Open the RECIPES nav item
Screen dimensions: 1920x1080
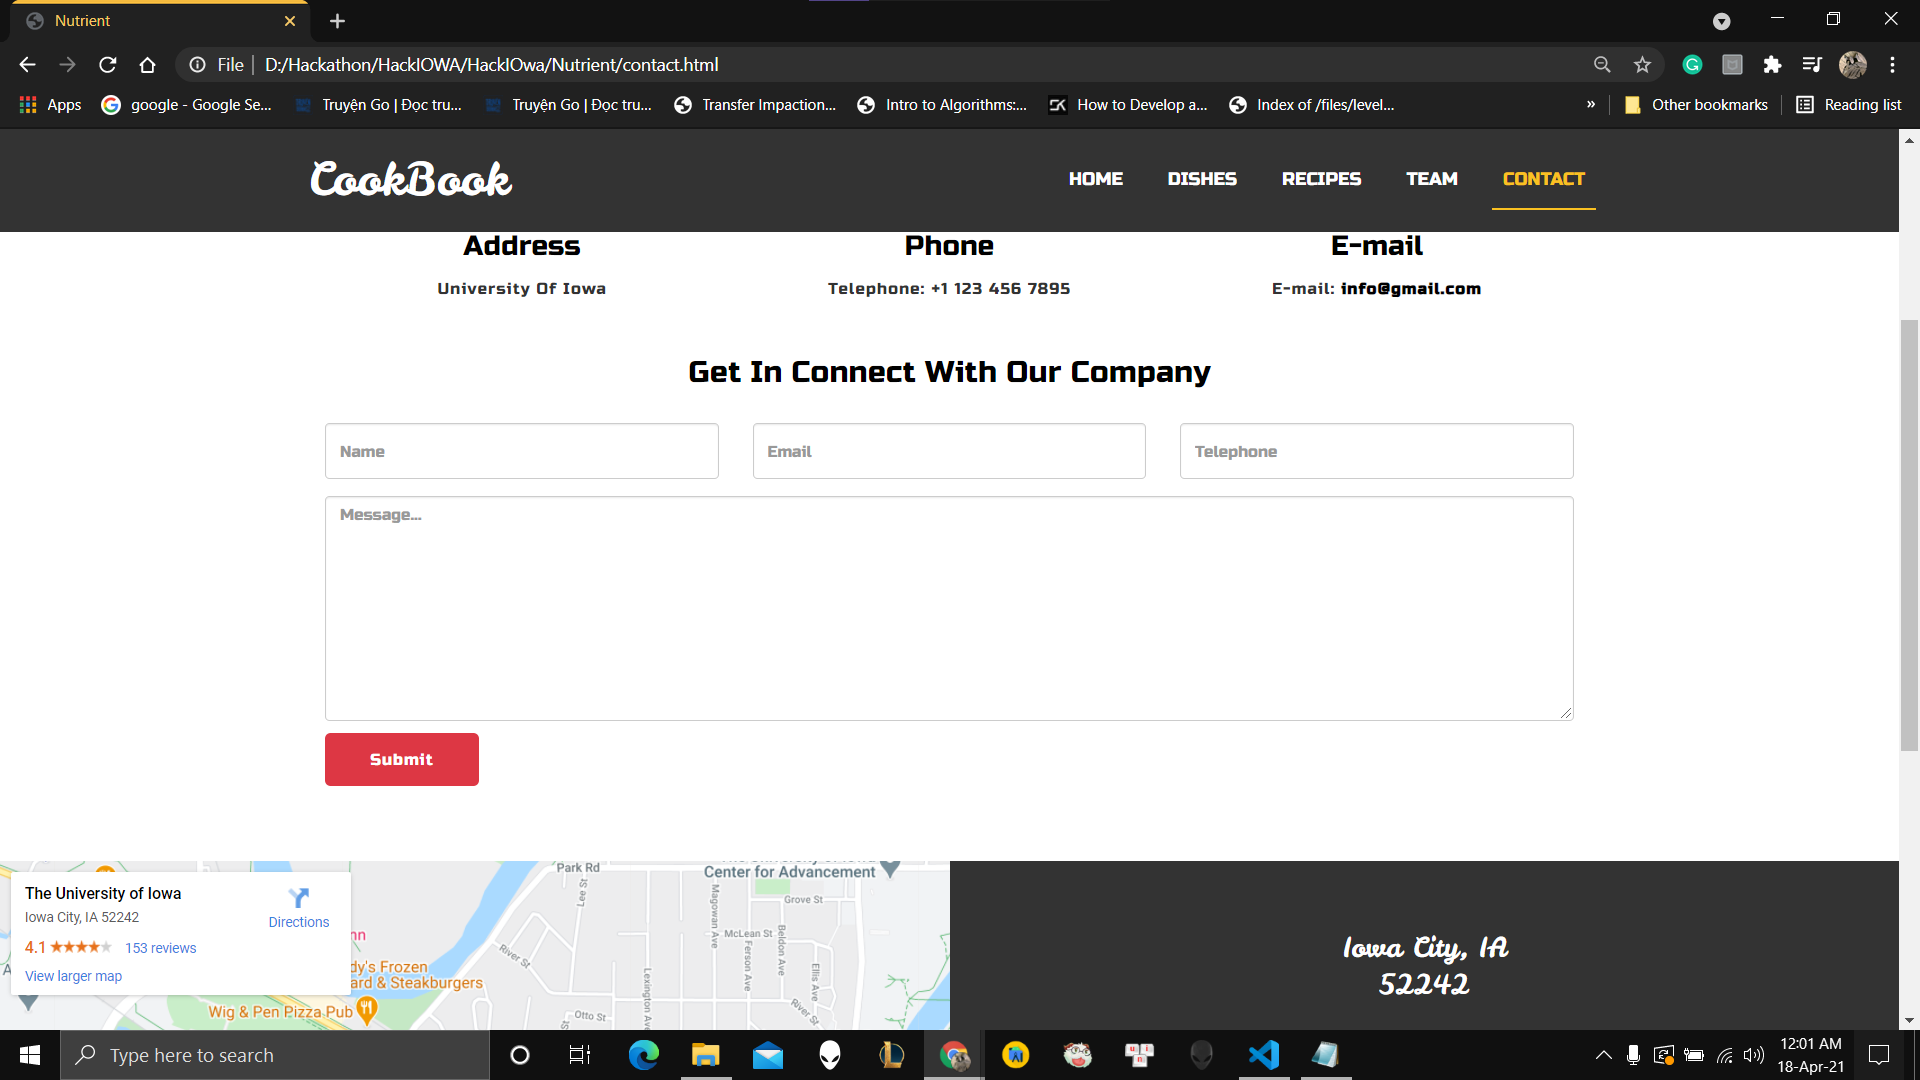click(x=1321, y=179)
